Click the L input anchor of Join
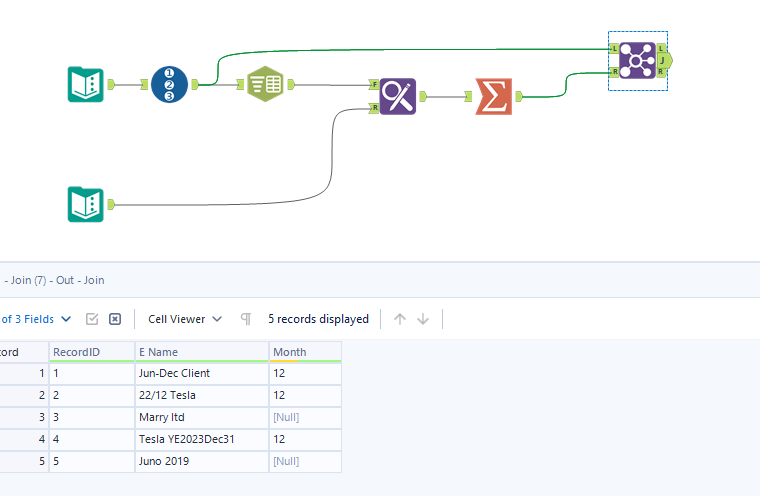Viewport: 760px width, 496px height. point(613,48)
